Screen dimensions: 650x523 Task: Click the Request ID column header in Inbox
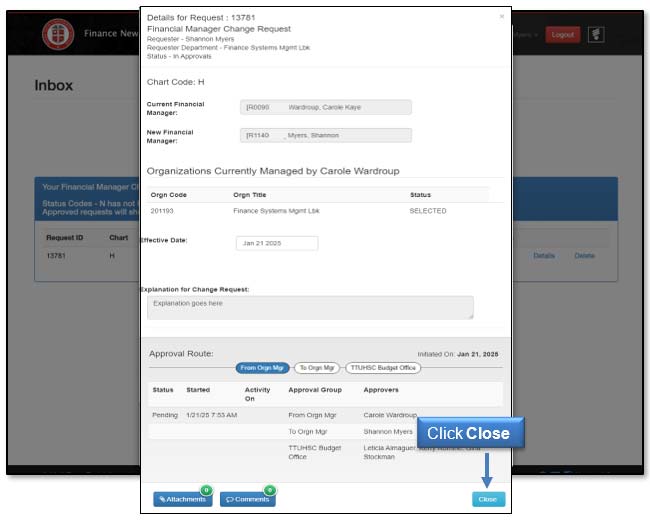pyautogui.click(x=65, y=238)
